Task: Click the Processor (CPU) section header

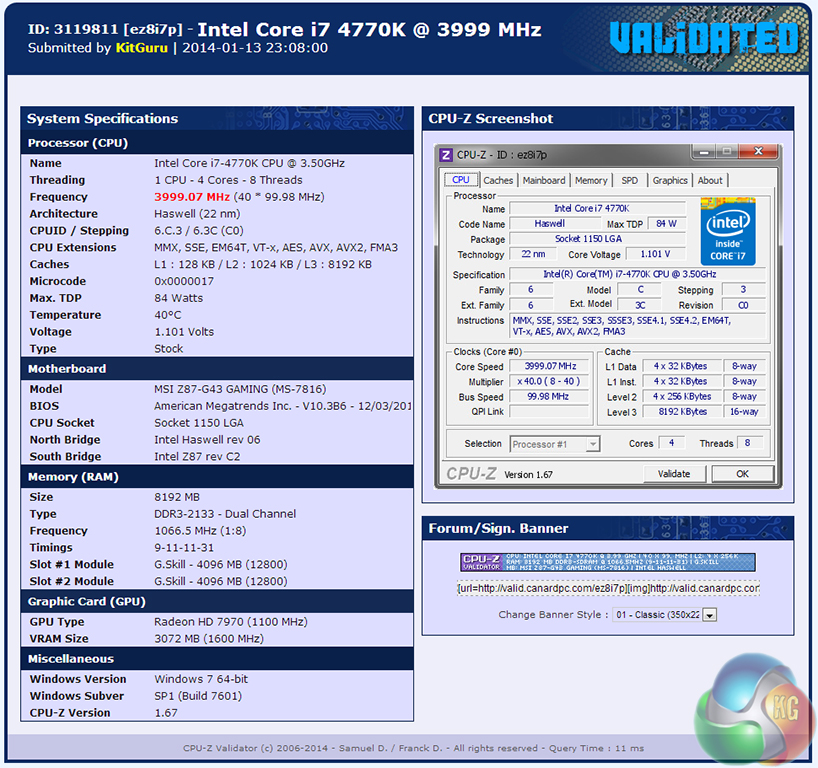Action: pyautogui.click(x=217, y=142)
